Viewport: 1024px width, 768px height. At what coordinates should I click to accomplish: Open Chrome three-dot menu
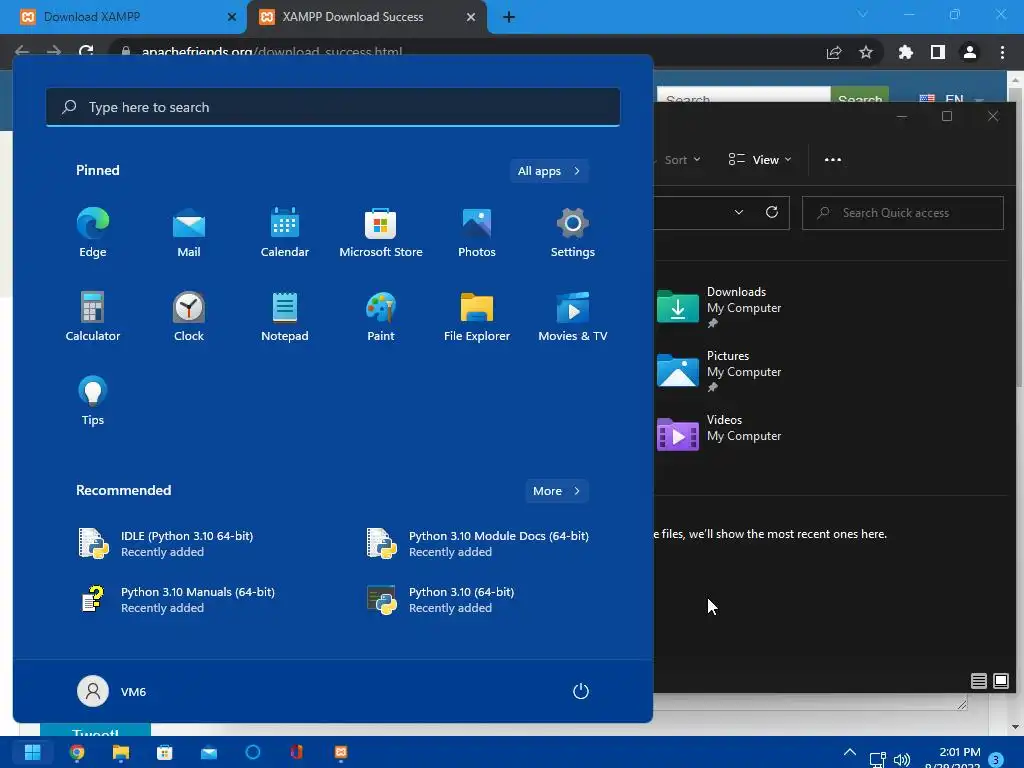point(1002,52)
